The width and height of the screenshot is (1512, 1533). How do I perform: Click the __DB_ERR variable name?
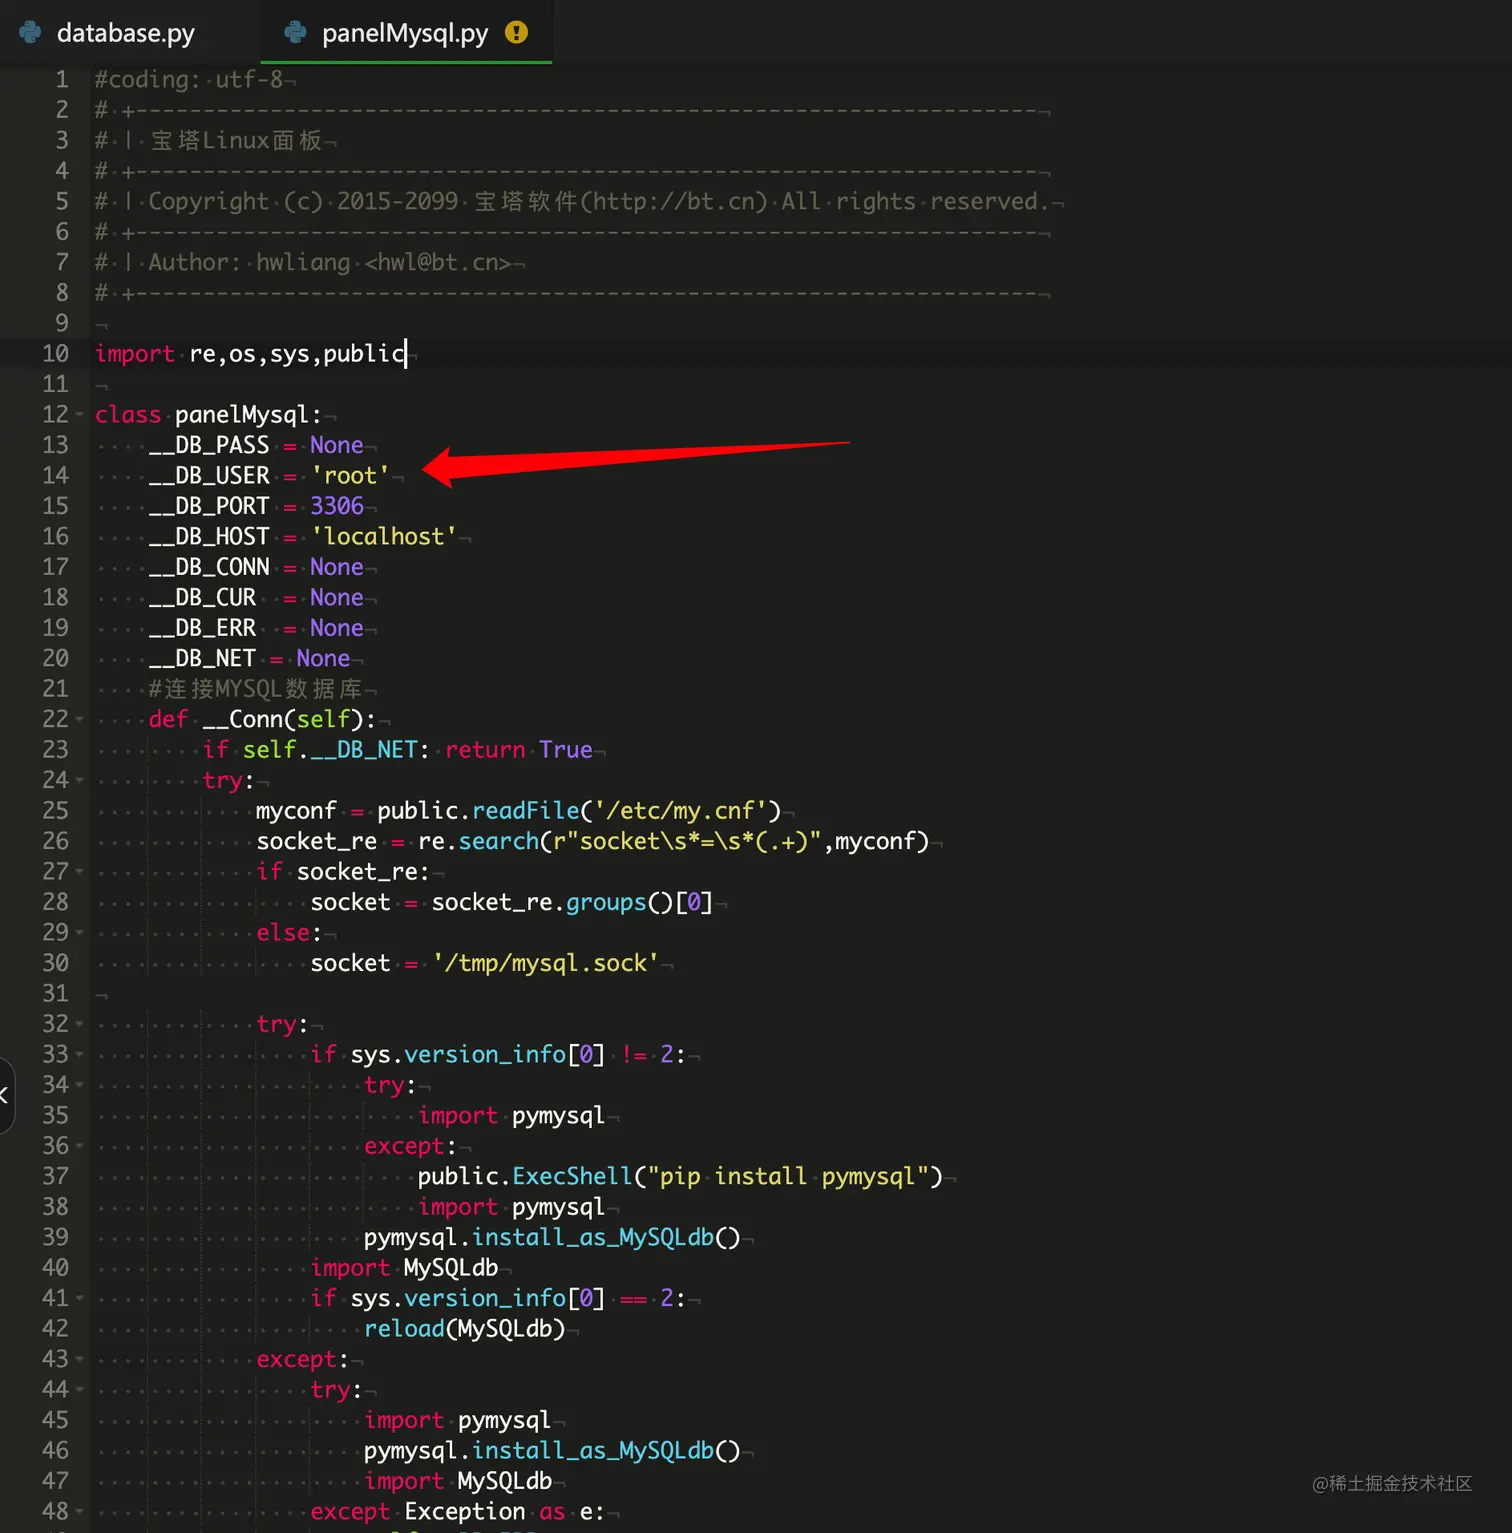coord(202,628)
